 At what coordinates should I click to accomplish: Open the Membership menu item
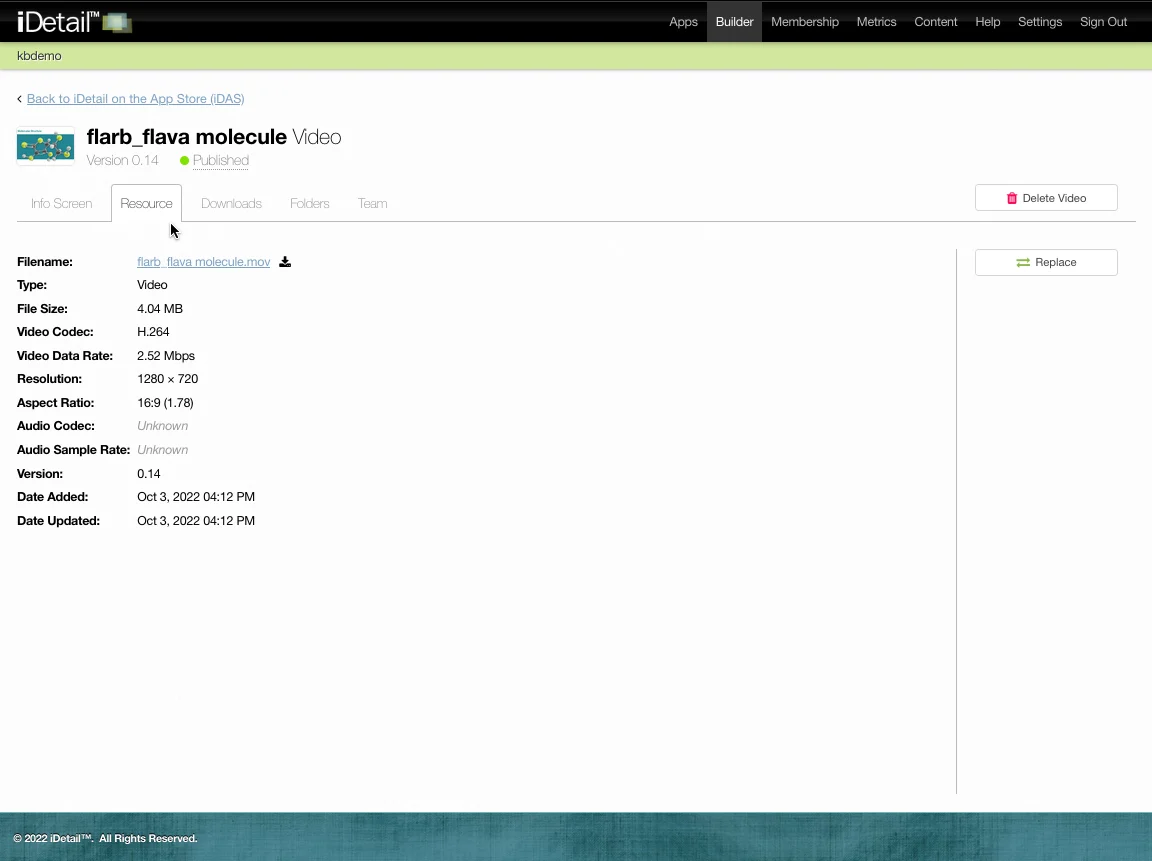click(804, 21)
